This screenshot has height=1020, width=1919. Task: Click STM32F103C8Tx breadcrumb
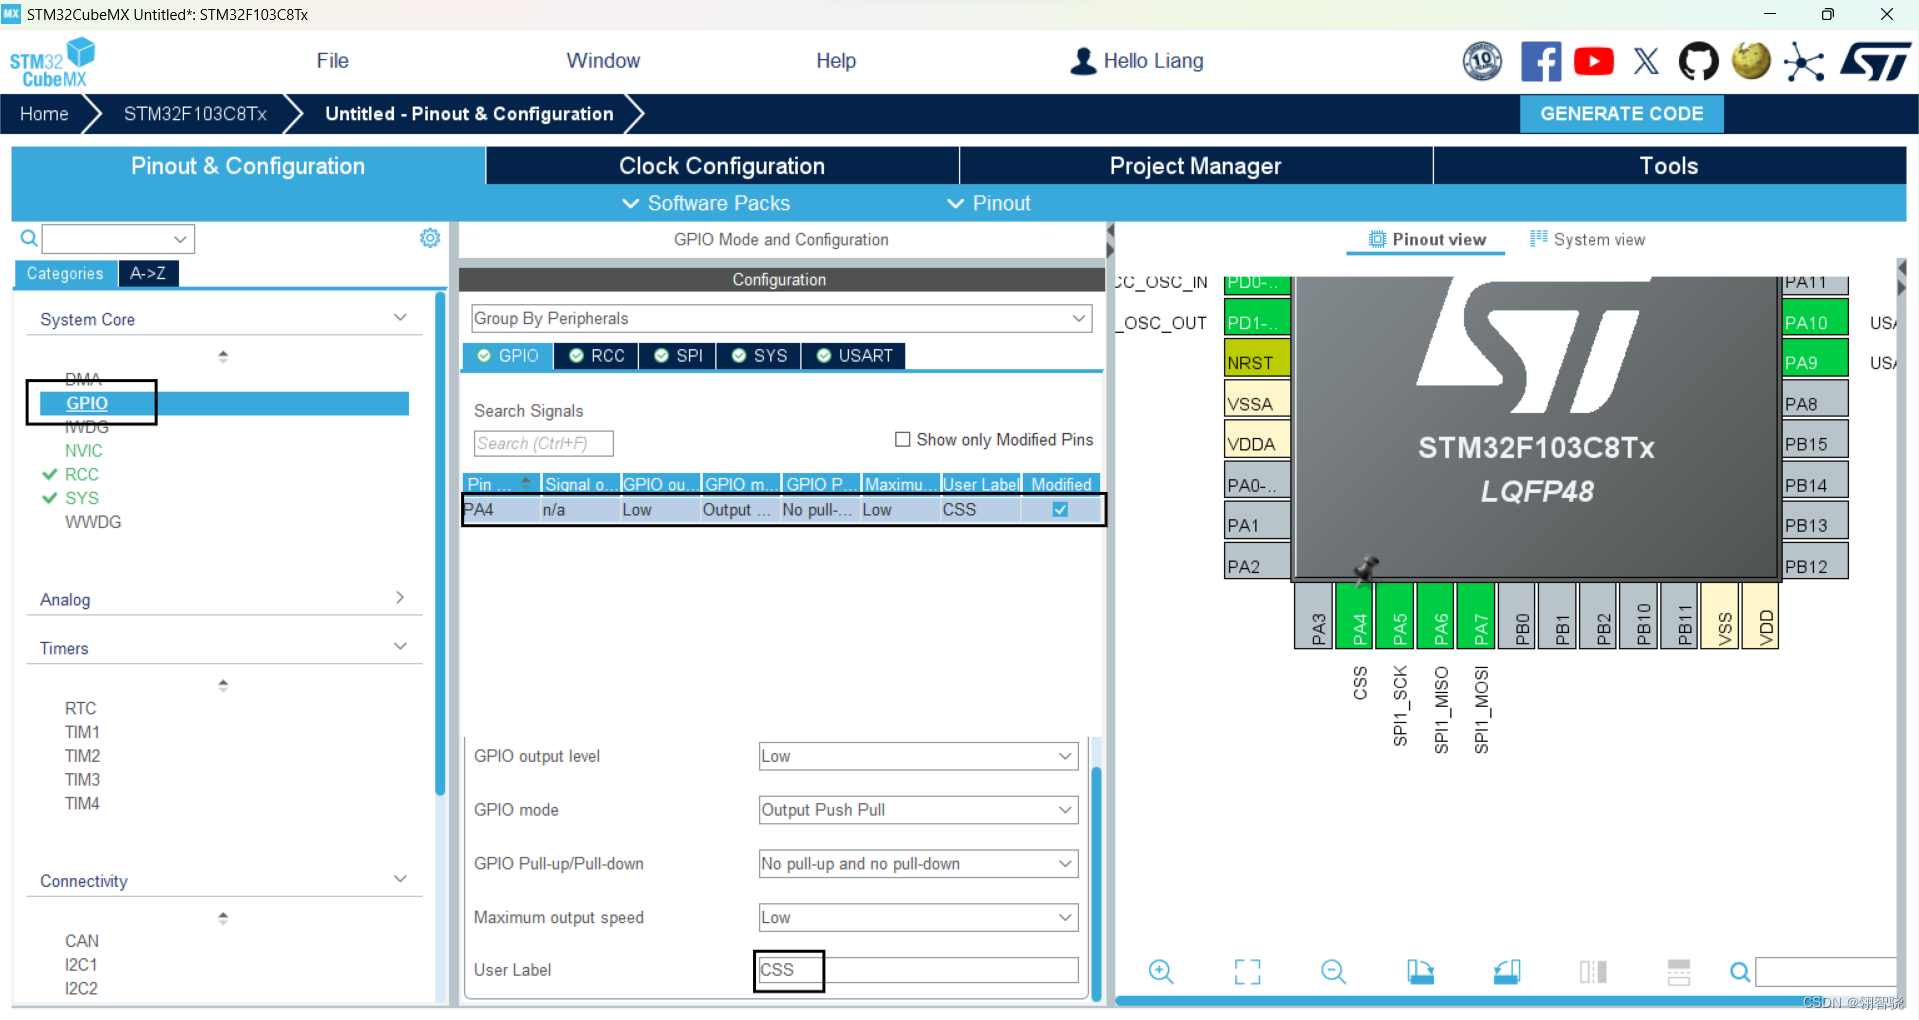click(195, 114)
